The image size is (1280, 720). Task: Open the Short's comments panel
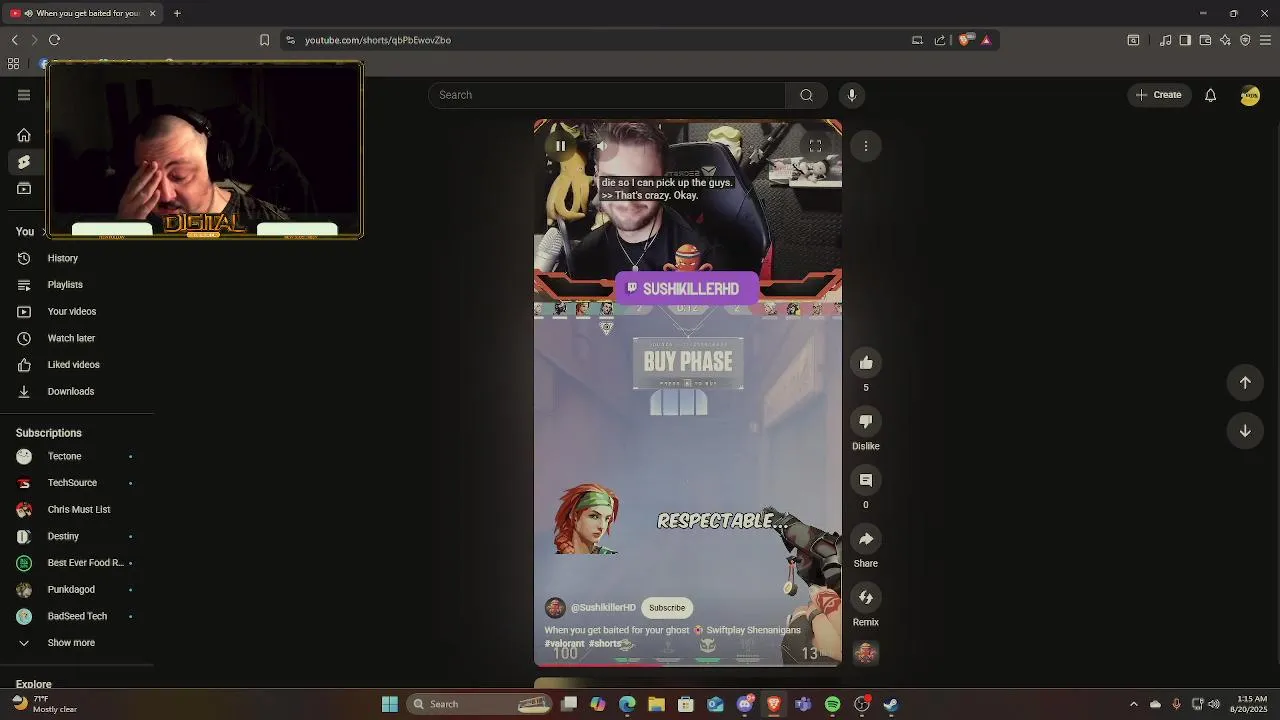(866, 480)
